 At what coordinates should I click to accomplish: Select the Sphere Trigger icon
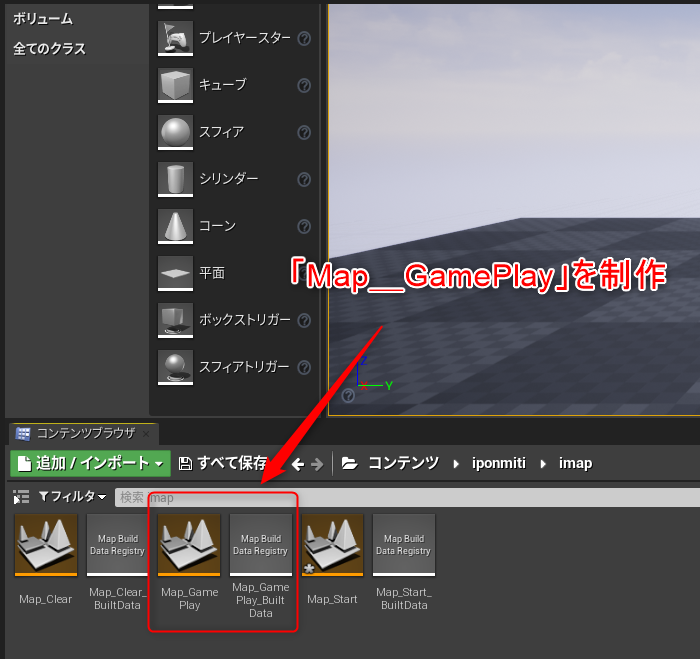(x=175, y=367)
